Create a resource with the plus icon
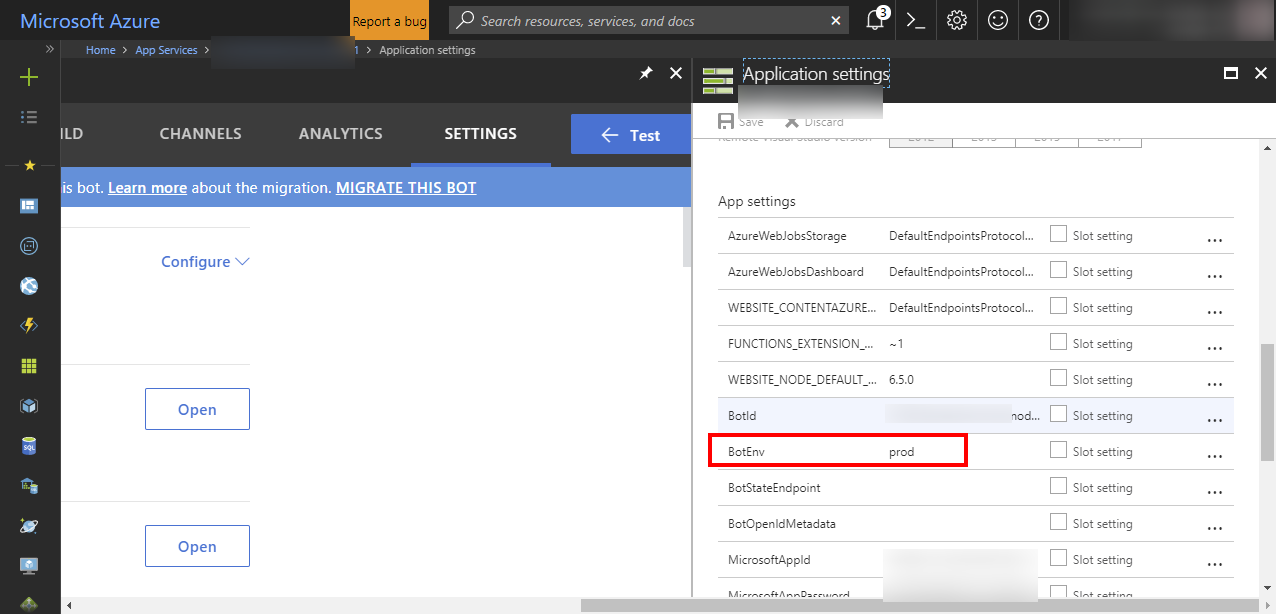 (29, 76)
